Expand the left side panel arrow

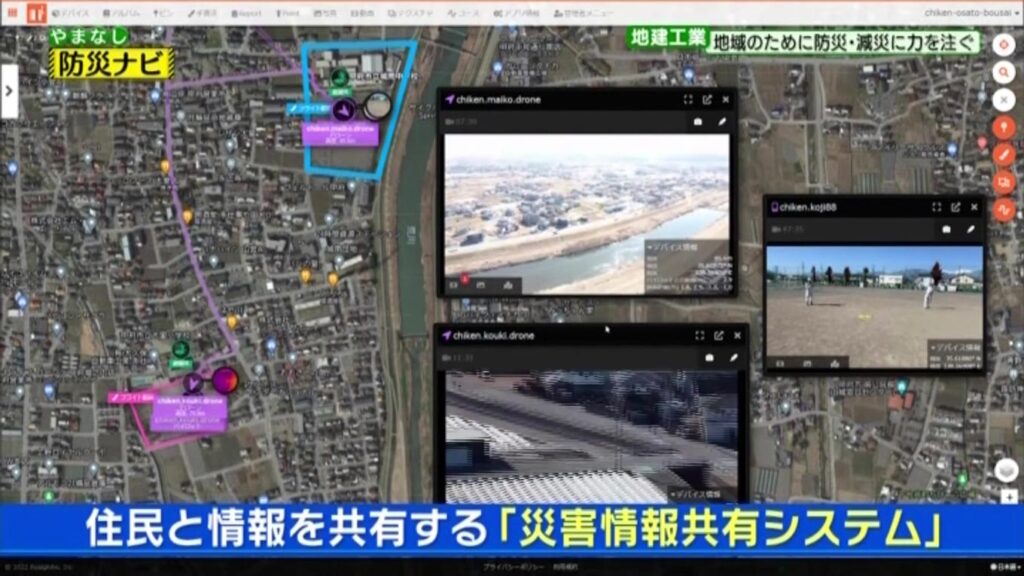[9, 90]
